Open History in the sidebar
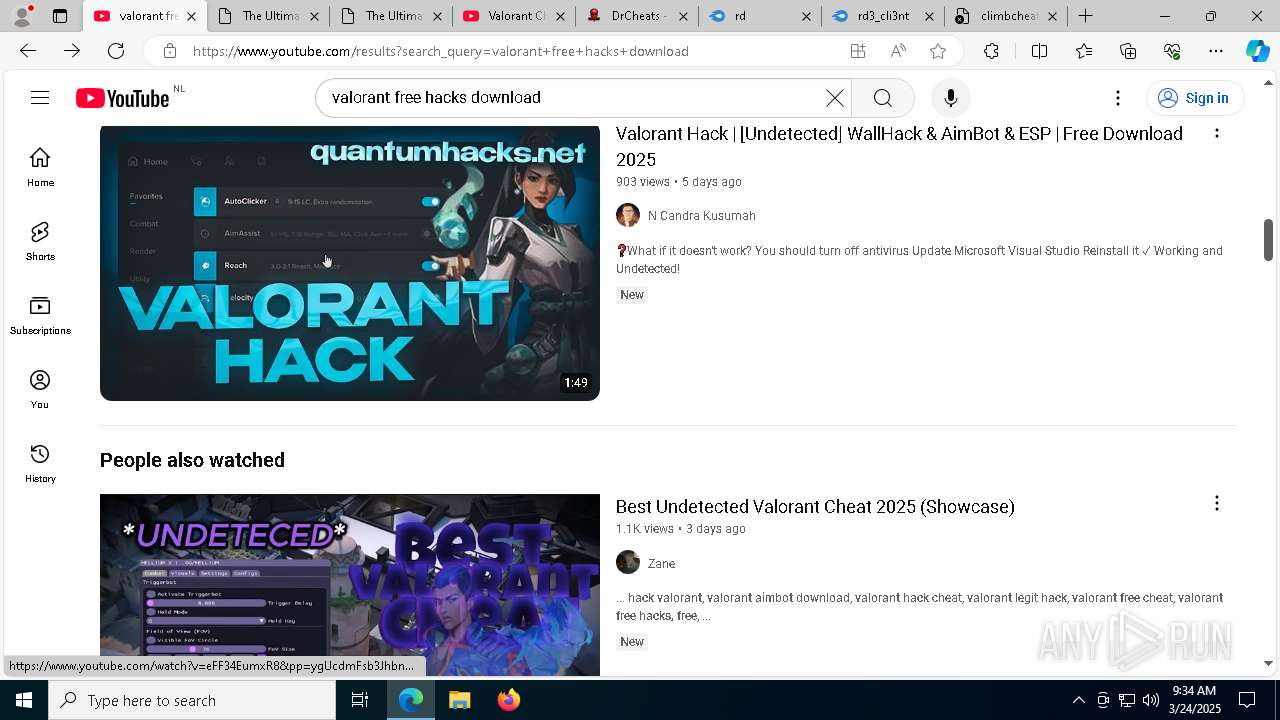This screenshot has width=1280, height=720. point(40,463)
